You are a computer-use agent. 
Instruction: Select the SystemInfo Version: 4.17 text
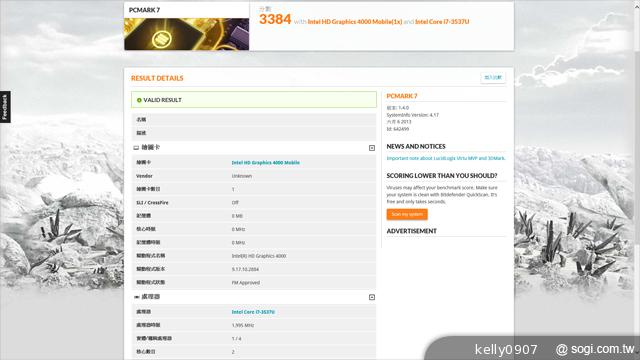[413, 115]
